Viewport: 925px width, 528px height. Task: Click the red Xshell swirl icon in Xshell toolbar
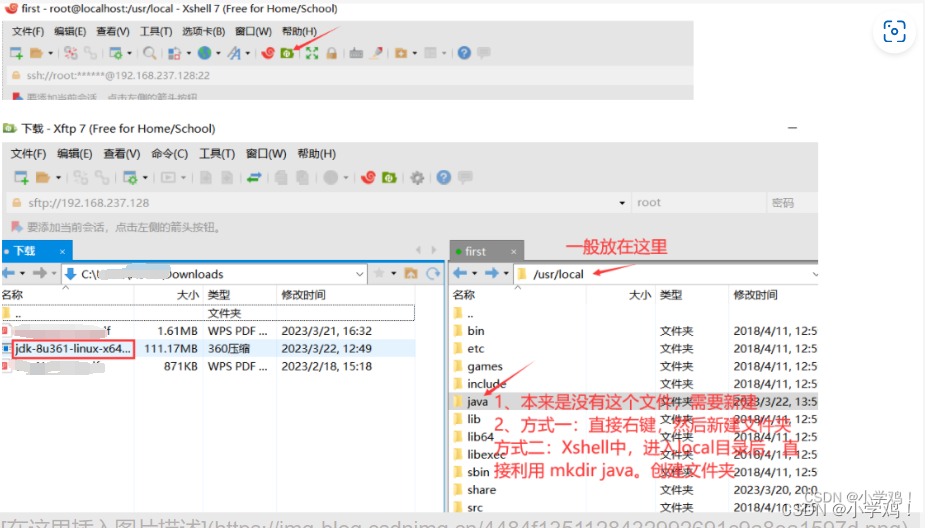tap(268, 53)
